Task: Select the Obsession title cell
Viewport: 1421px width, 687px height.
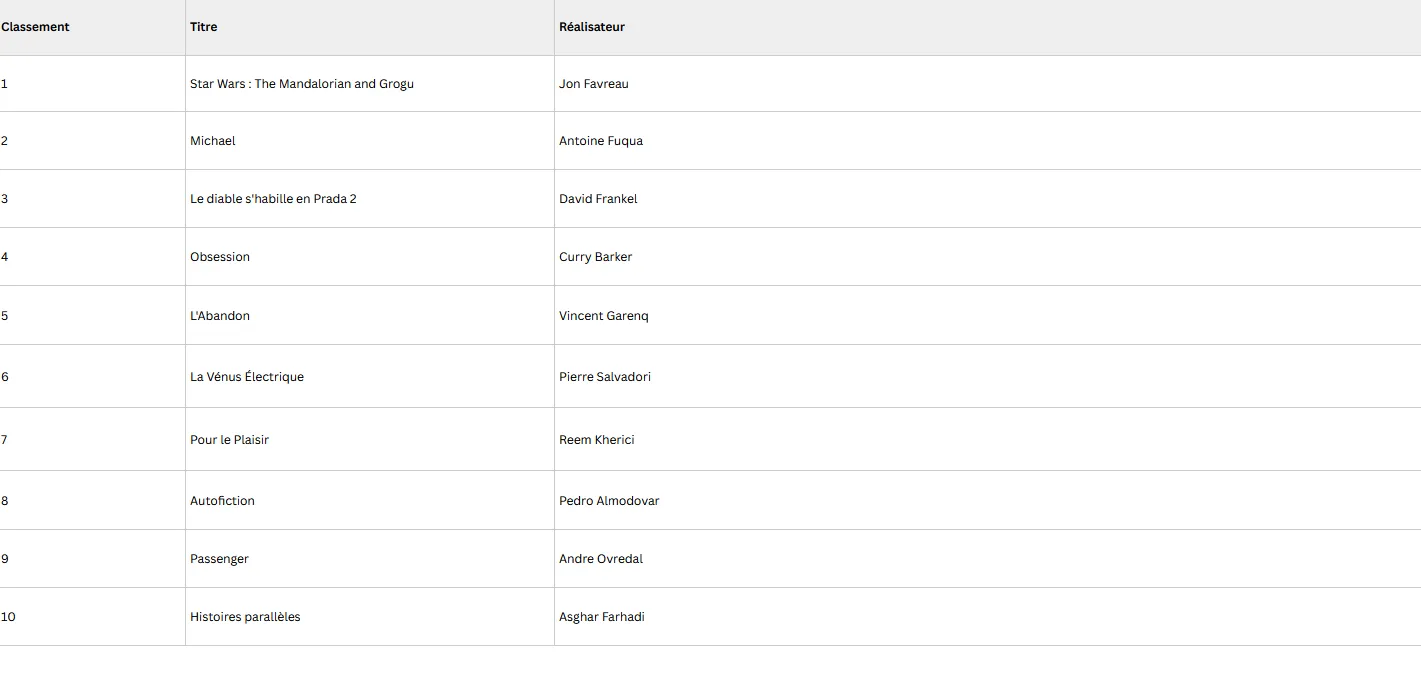Action: coord(370,257)
